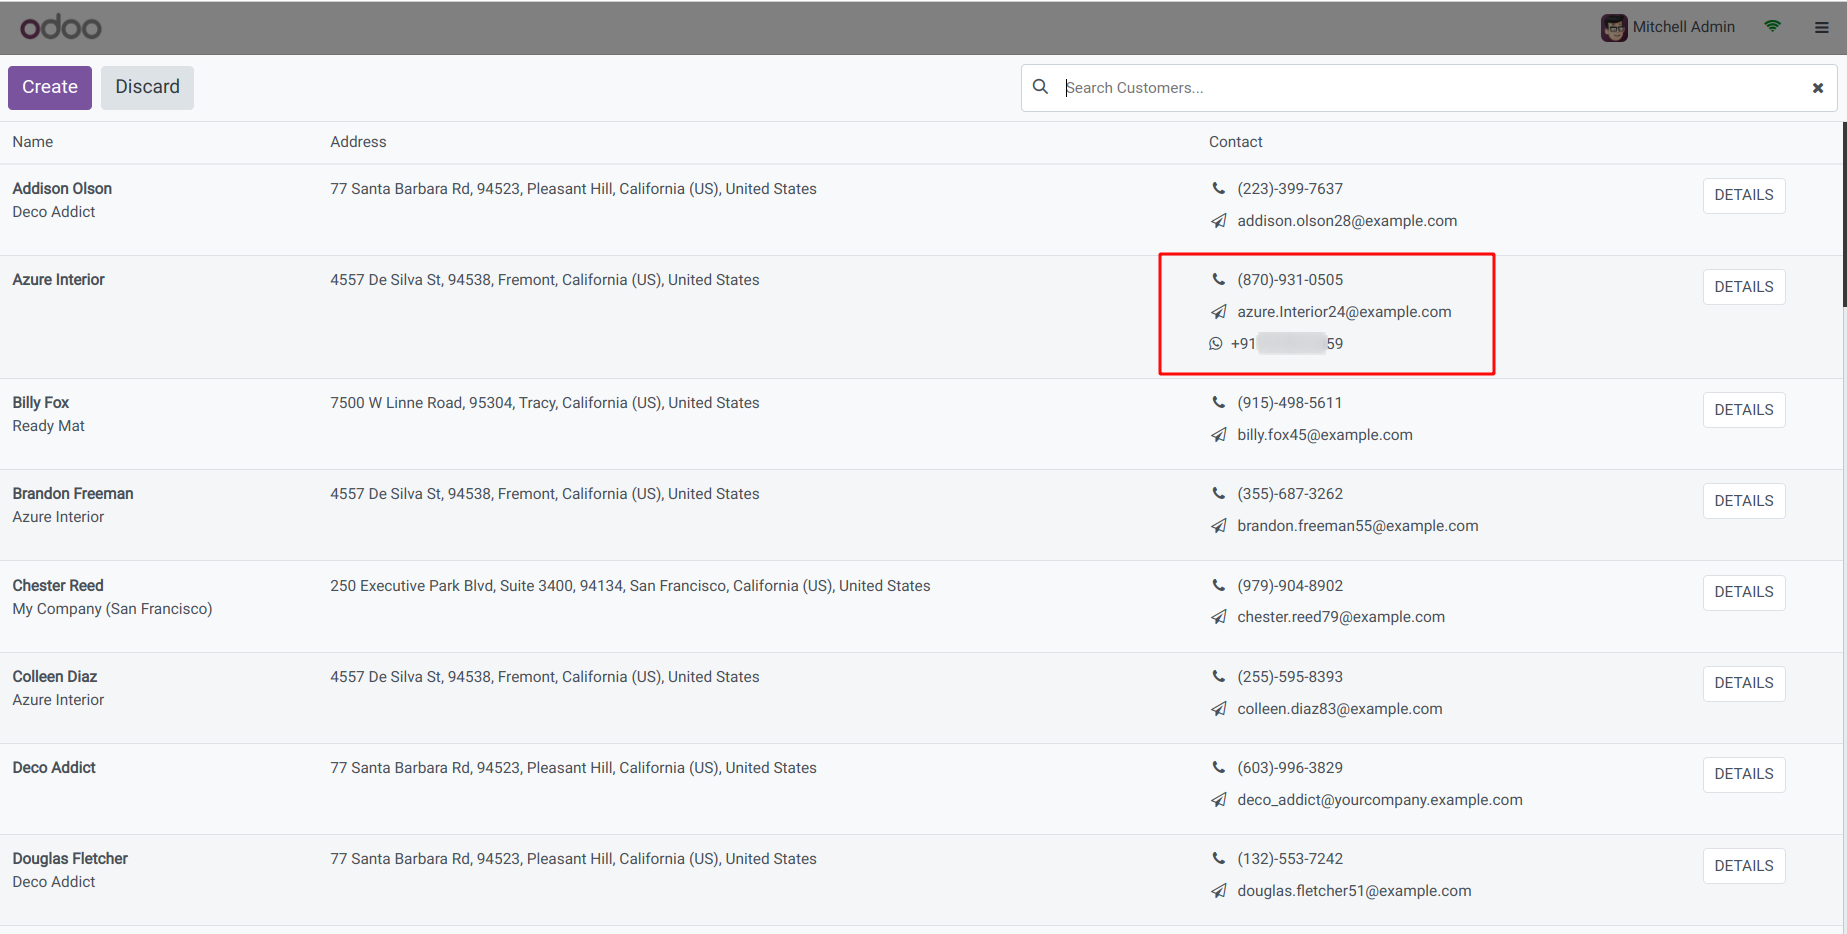The width and height of the screenshot is (1847, 934).
Task: Click WhatsApp icon for Azure Interior
Action: tap(1215, 343)
